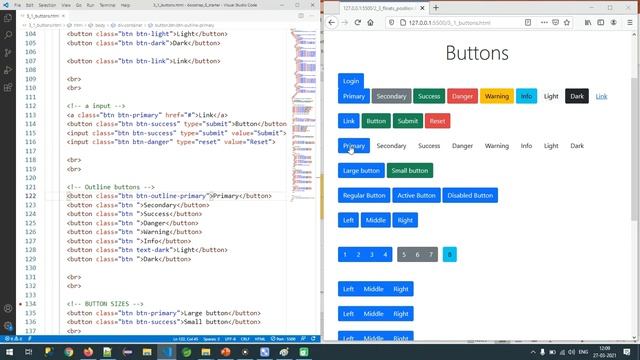The height and width of the screenshot is (360, 640).
Task: Open the Source Control view
Action: pos(8,53)
